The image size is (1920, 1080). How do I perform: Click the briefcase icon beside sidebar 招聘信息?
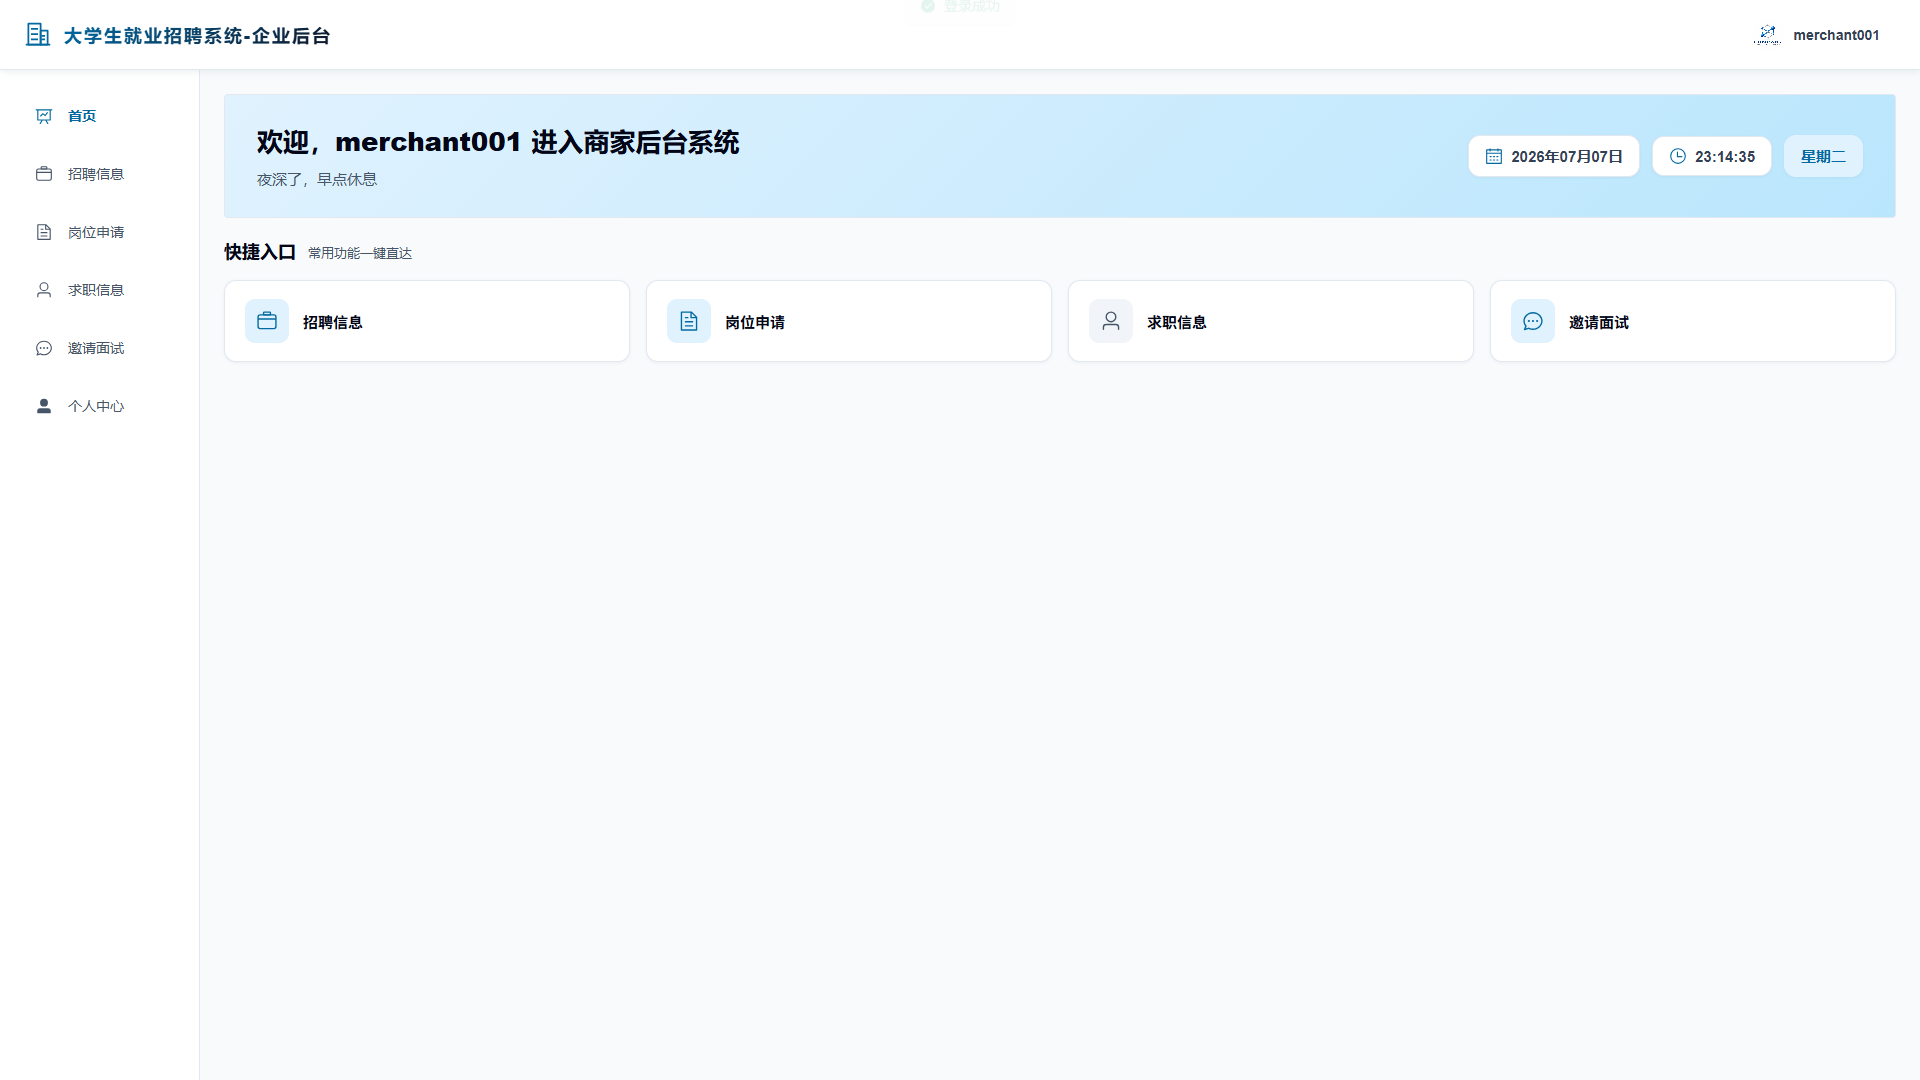point(44,174)
